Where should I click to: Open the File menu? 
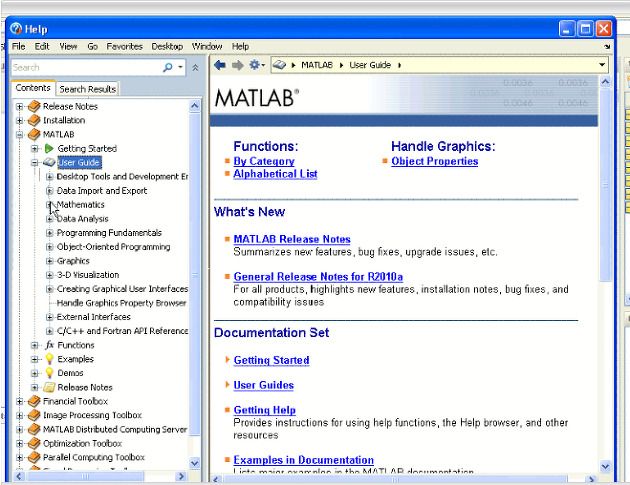[18, 47]
